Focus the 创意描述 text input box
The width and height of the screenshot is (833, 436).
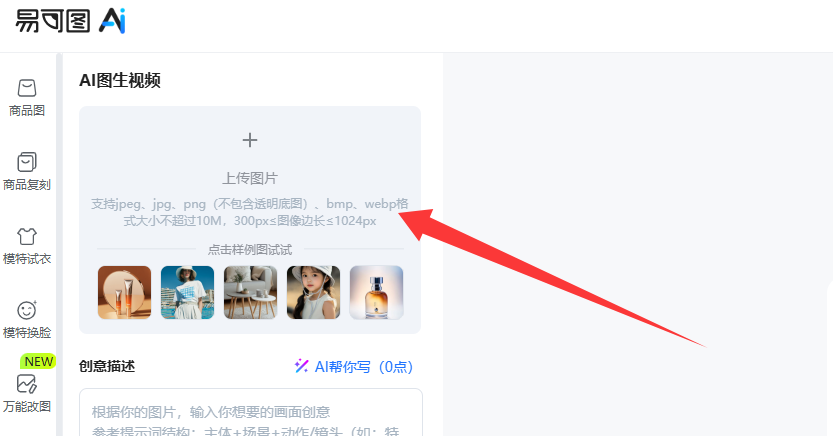251,413
